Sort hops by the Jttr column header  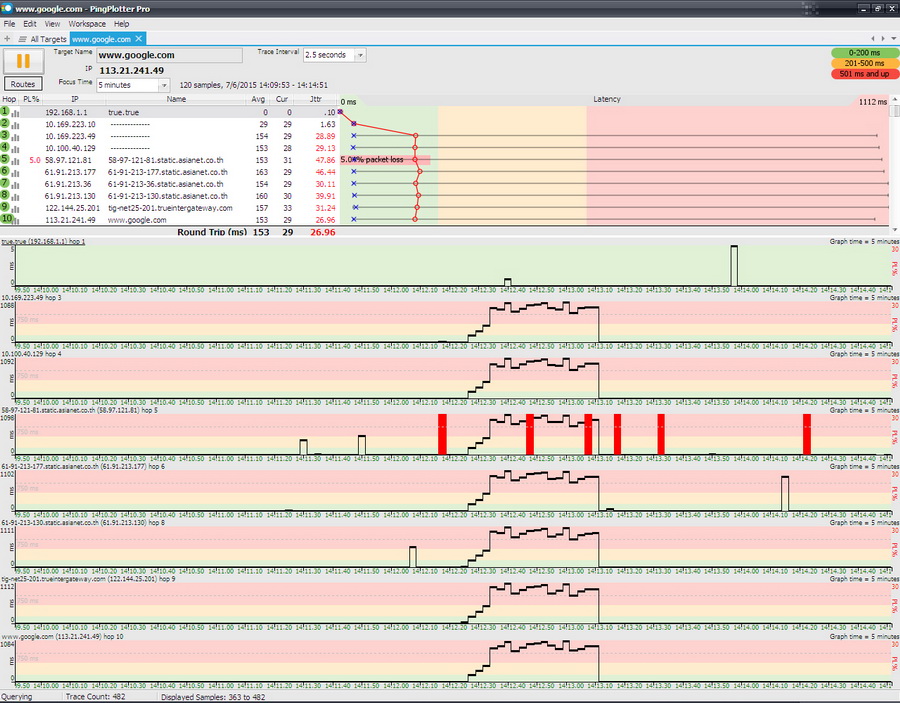pyautogui.click(x=316, y=99)
